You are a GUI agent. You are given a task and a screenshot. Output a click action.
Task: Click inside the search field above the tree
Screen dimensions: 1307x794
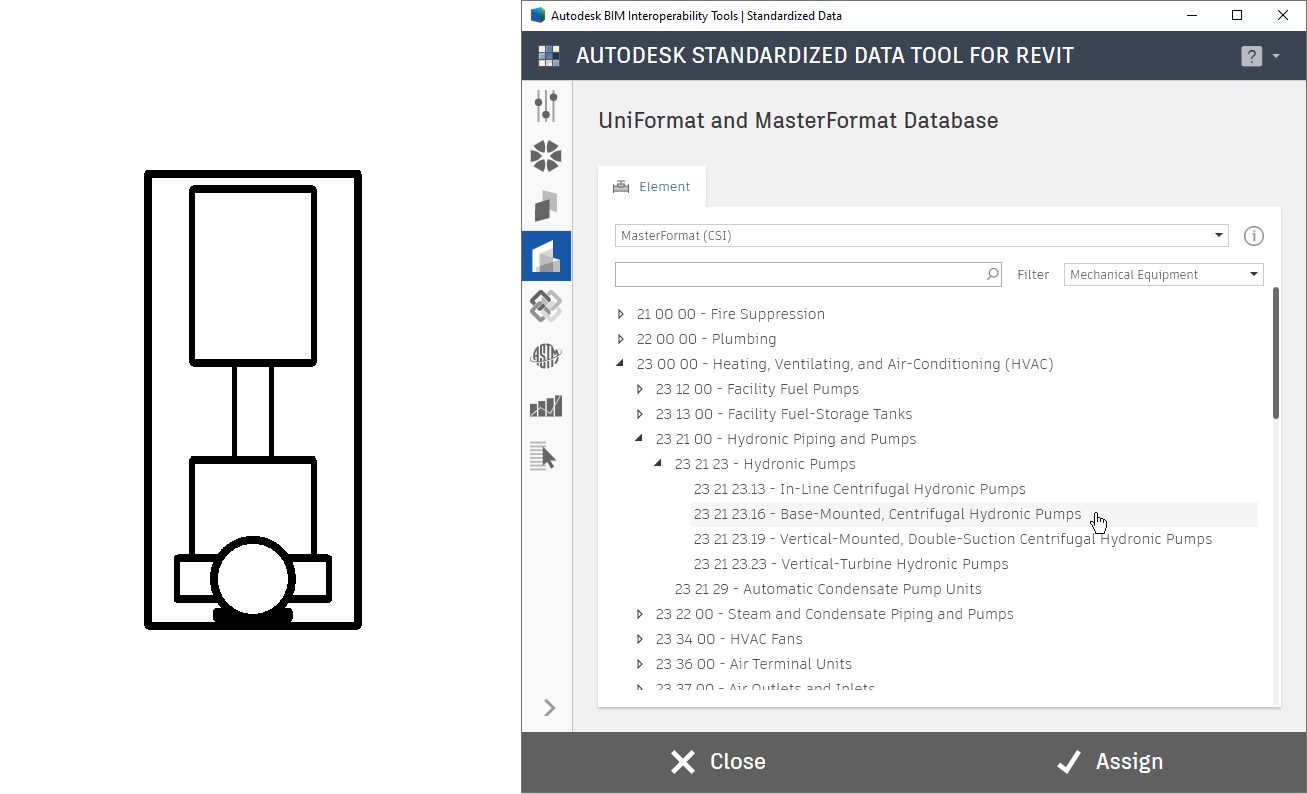[x=800, y=273]
